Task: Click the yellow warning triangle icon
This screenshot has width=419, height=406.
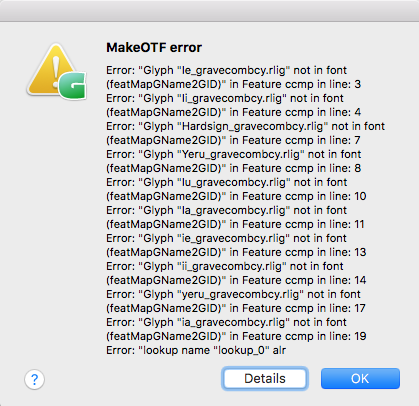Action: (x=51, y=70)
